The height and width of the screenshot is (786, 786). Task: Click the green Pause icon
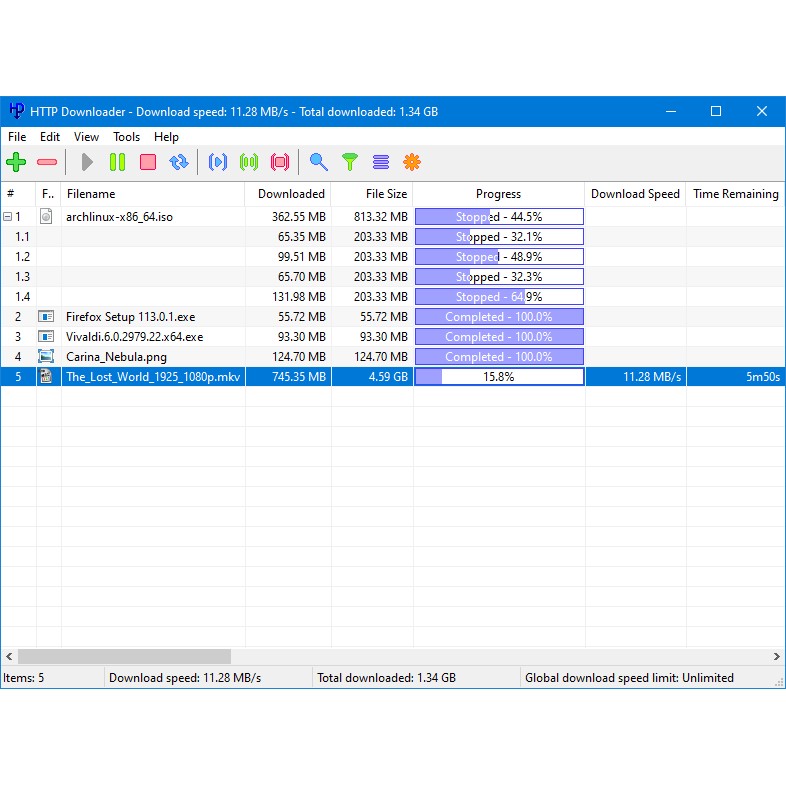117,162
